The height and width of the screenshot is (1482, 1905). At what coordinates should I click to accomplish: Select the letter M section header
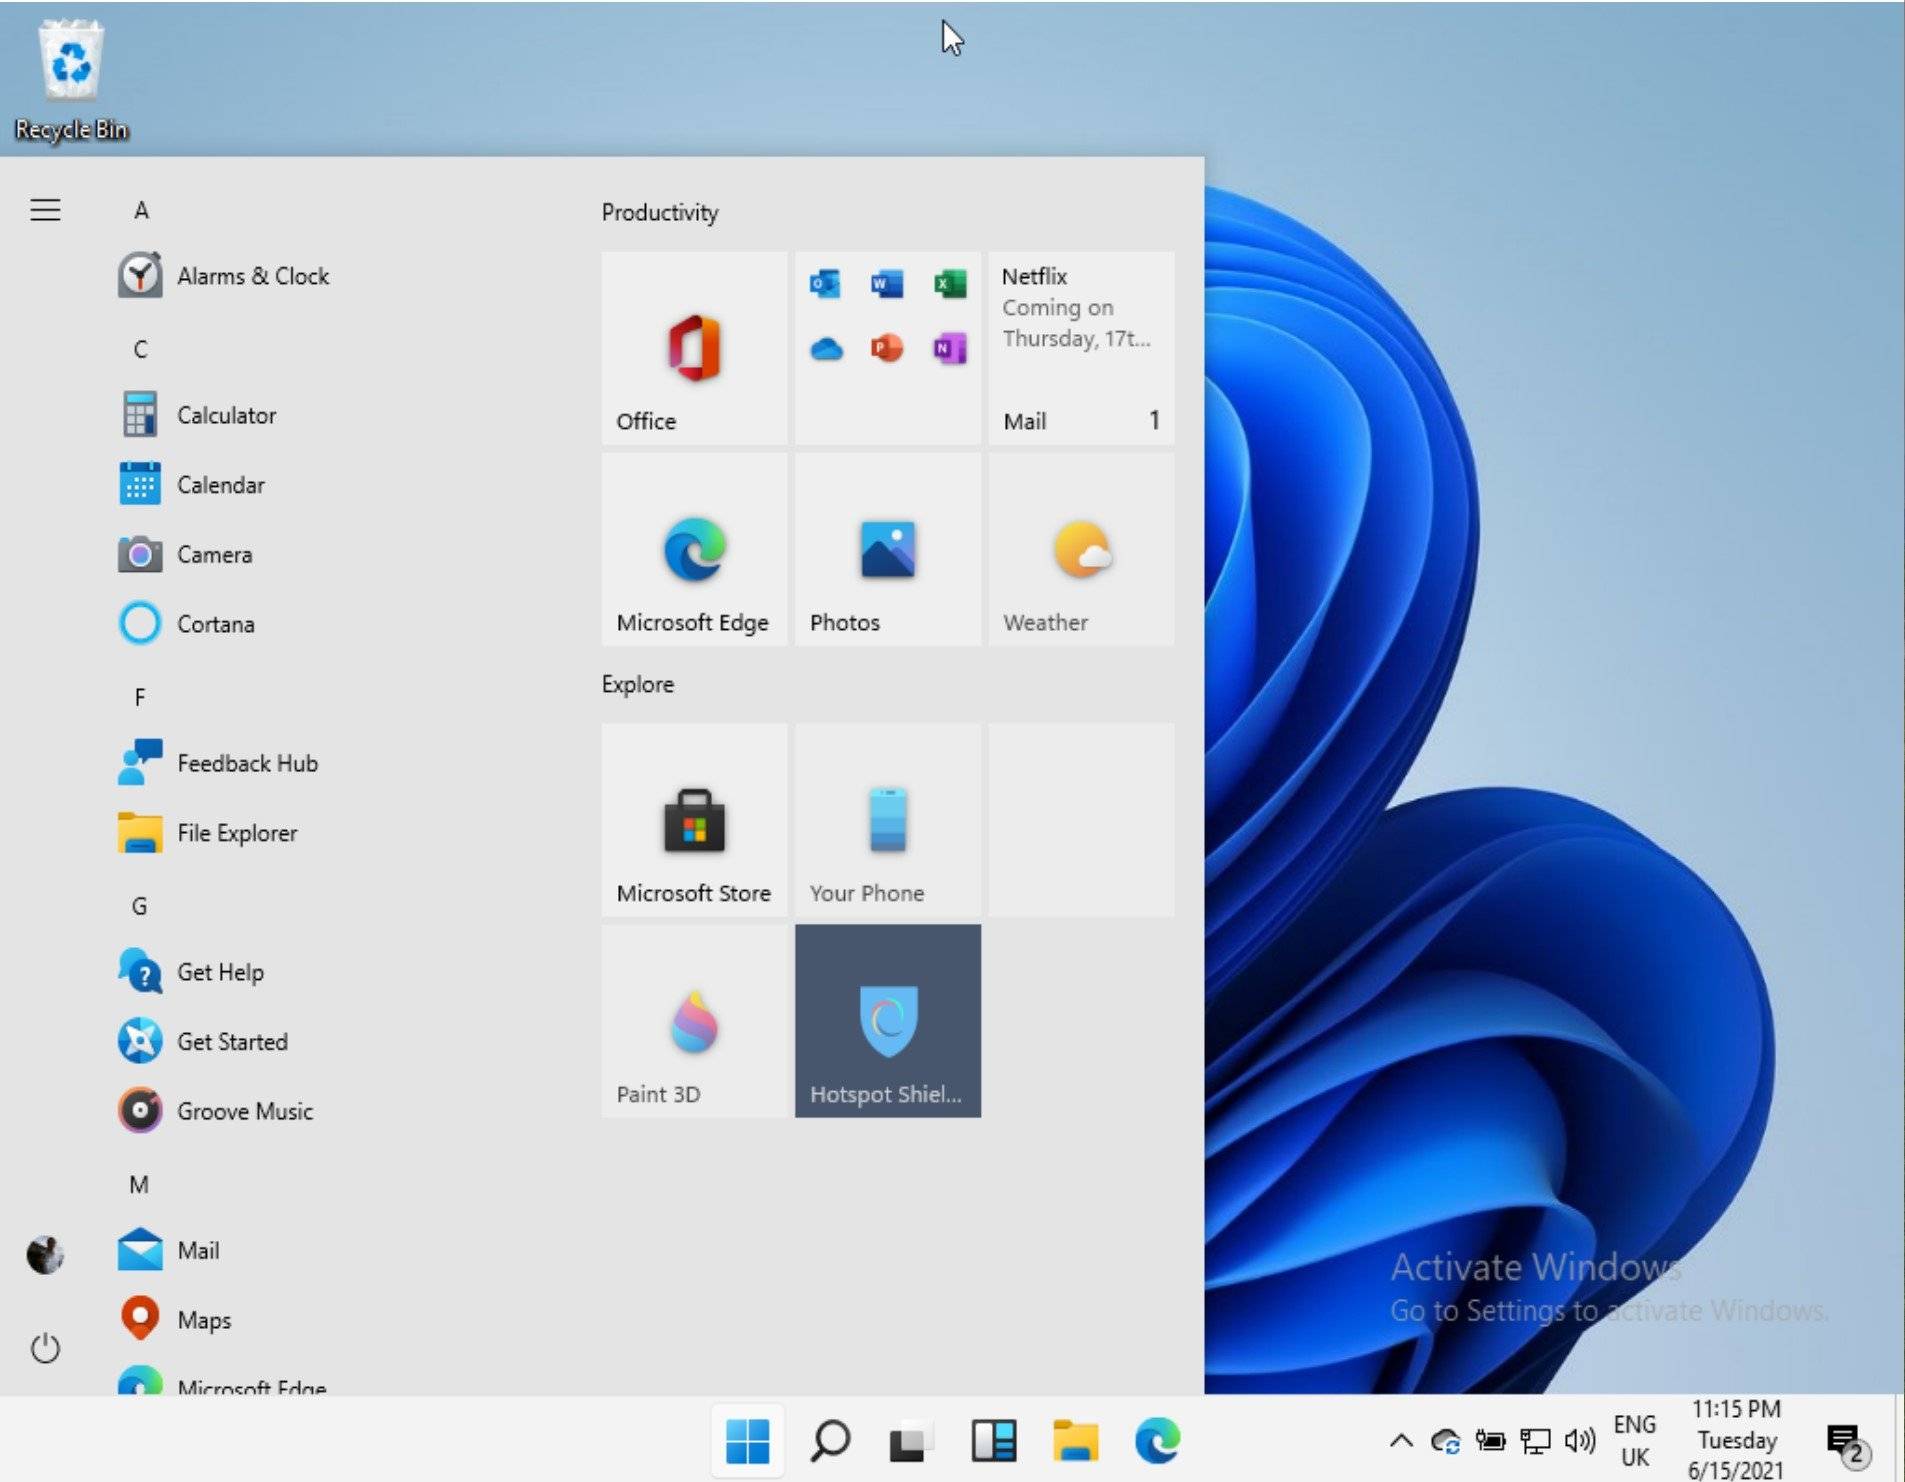[139, 1184]
